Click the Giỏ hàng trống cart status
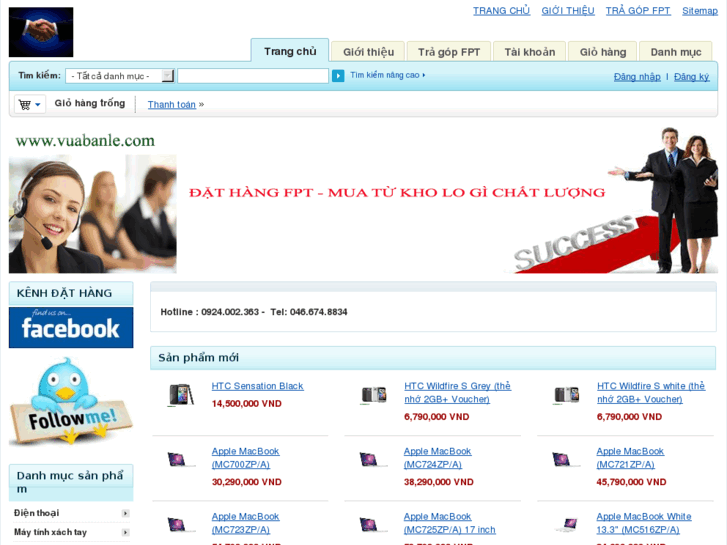Viewport: 727px width, 545px height. pos(90,103)
